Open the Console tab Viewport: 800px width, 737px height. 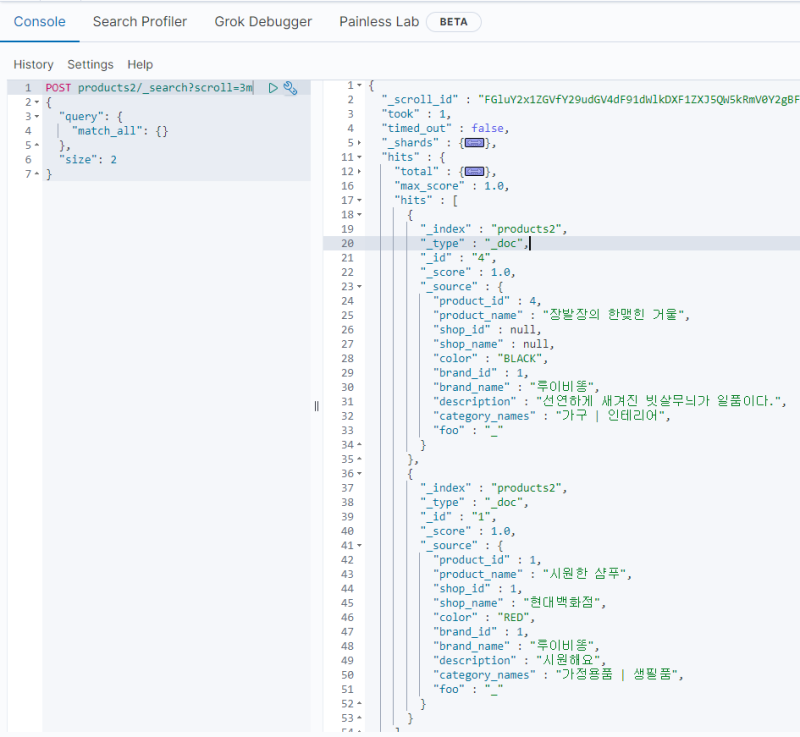pos(40,21)
